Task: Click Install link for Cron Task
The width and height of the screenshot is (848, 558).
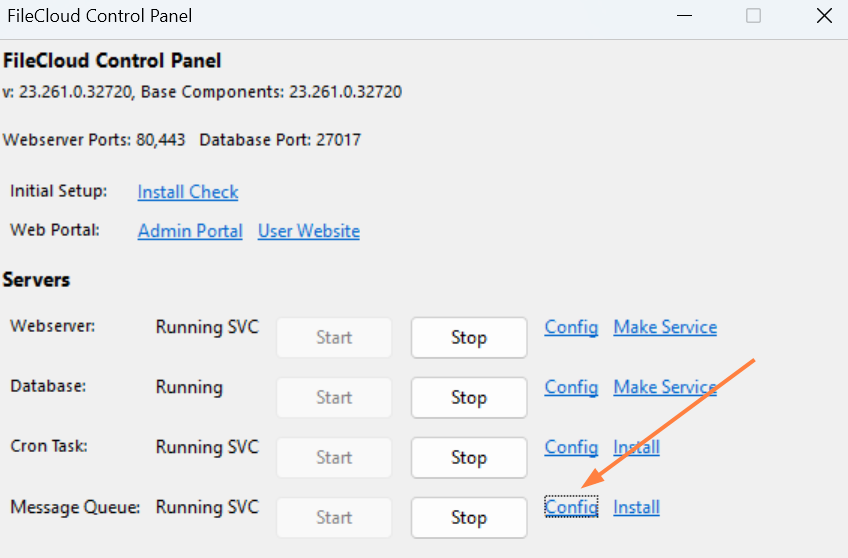Action: 636,447
